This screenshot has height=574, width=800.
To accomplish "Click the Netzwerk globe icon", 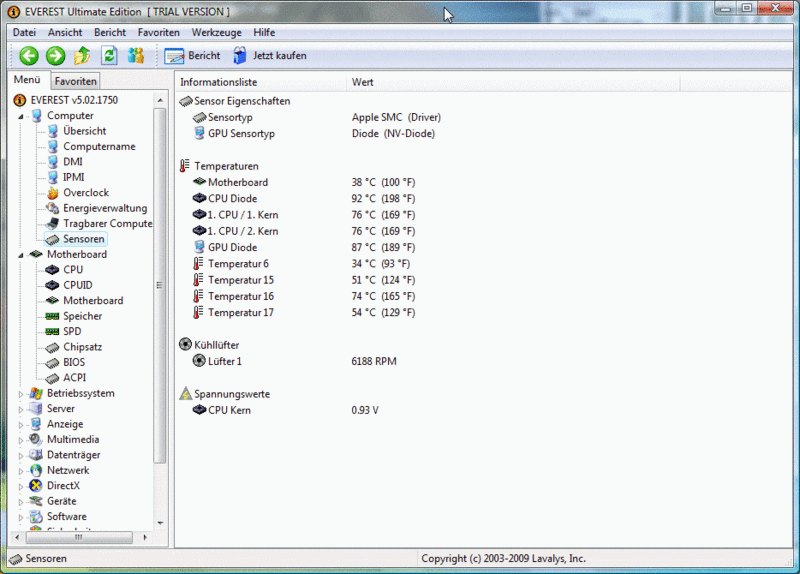I will [36, 470].
